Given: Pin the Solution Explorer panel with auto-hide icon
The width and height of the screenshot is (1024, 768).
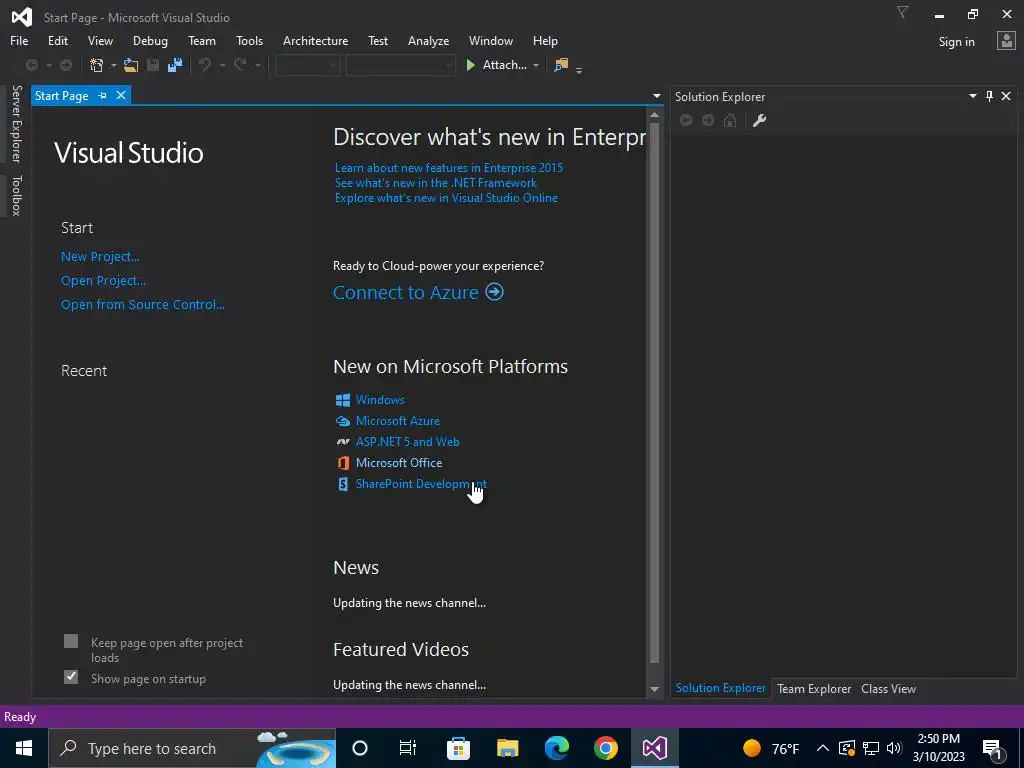Looking at the screenshot, I should pos(989,96).
